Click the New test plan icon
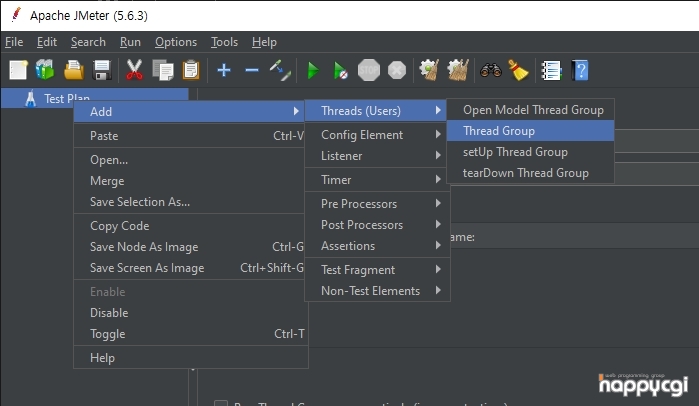The height and width of the screenshot is (406, 699). point(18,70)
